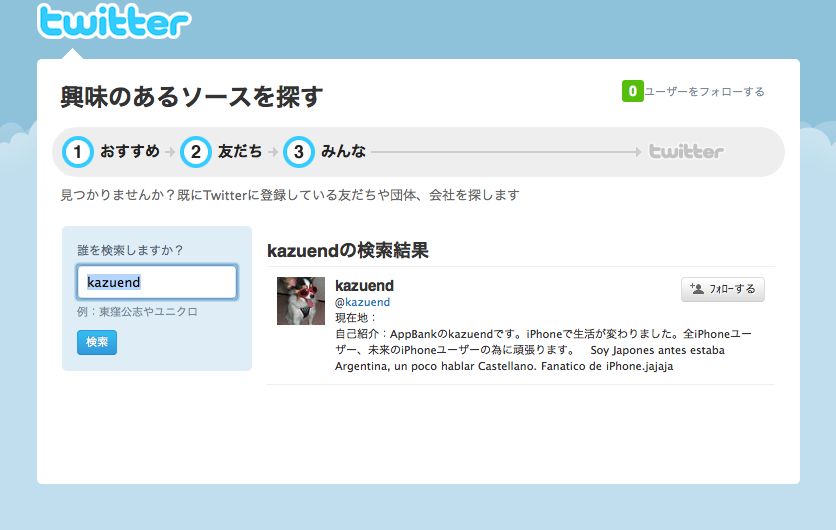Click the green 0 follow counter badge
The height and width of the screenshot is (530, 836).
(632, 91)
